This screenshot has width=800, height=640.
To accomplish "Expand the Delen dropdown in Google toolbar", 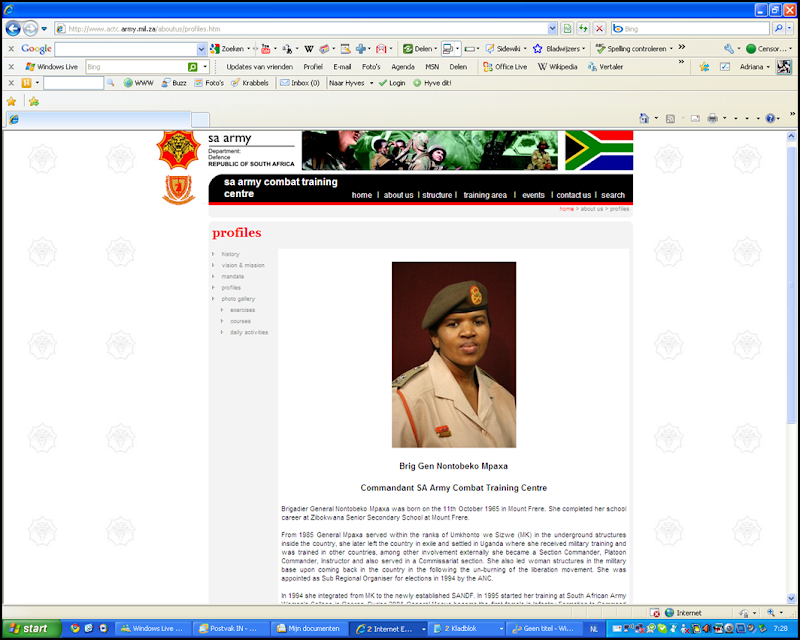I will 435,49.
